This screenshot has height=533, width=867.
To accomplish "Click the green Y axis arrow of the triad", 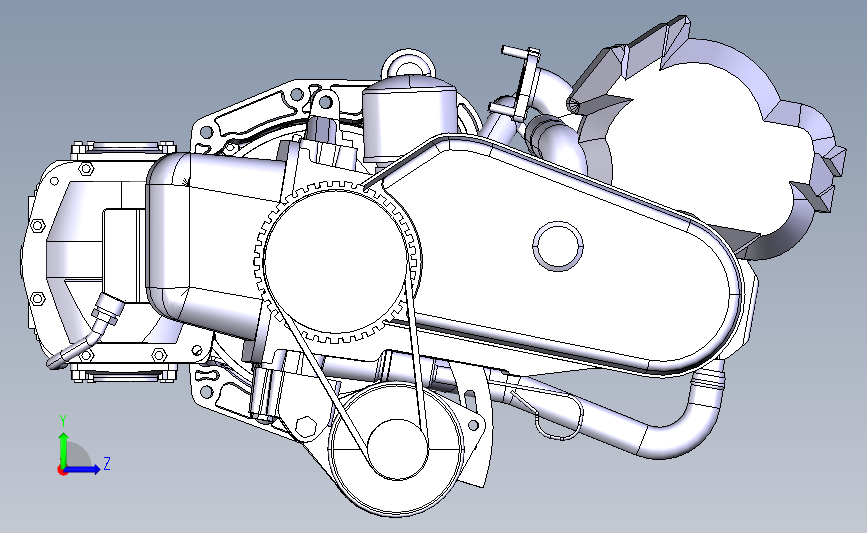I will (x=63, y=449).
